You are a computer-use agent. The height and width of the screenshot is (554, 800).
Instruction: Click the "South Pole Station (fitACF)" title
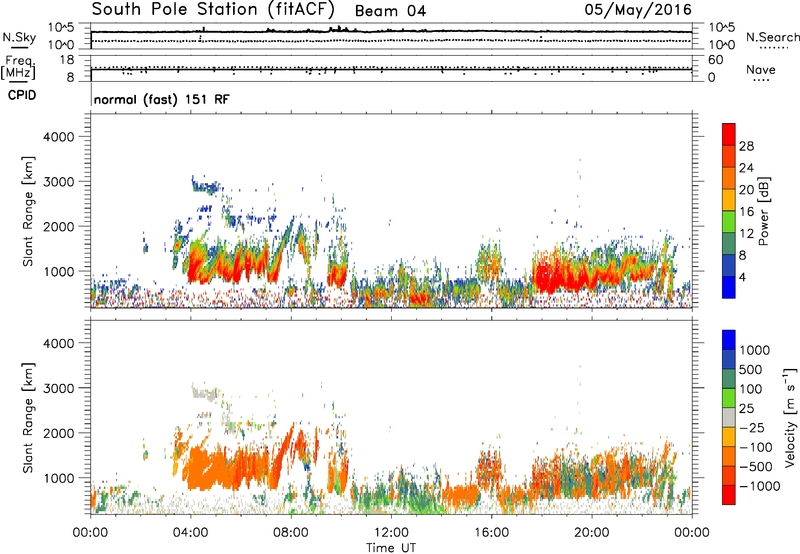click(x=213, y=9)
